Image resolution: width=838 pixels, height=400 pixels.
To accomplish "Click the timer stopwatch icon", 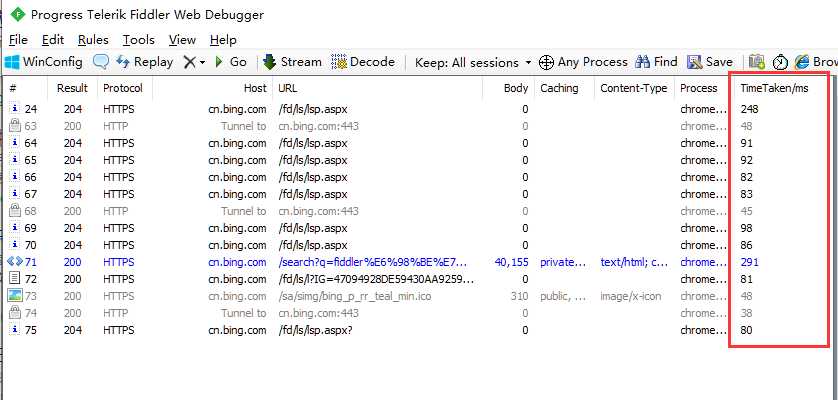I will click(781, 63).
